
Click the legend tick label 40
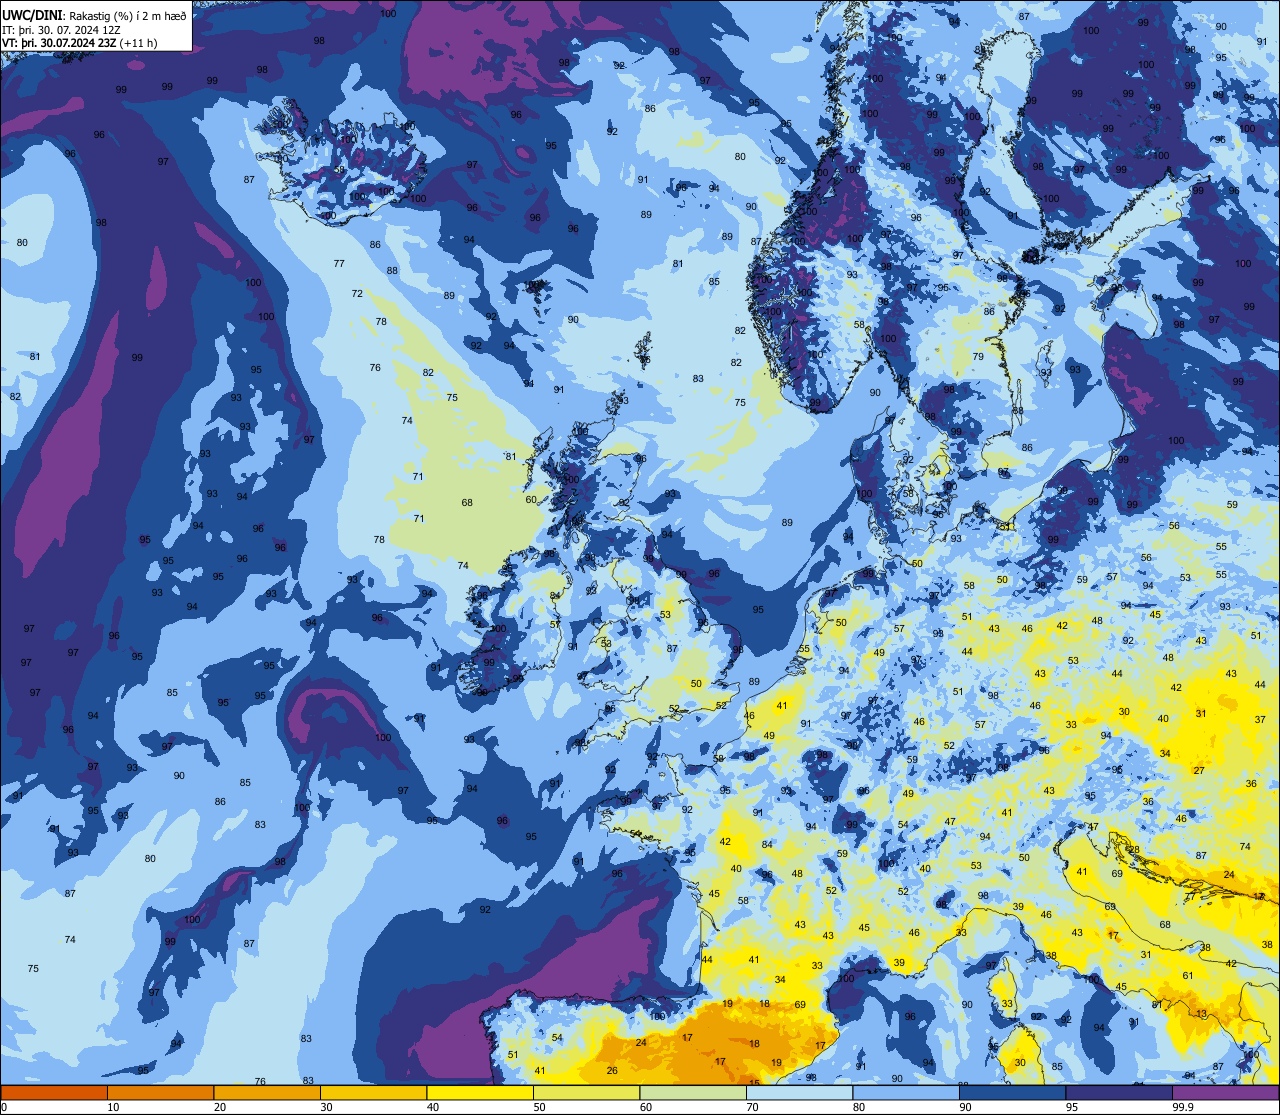point(433,1107)
